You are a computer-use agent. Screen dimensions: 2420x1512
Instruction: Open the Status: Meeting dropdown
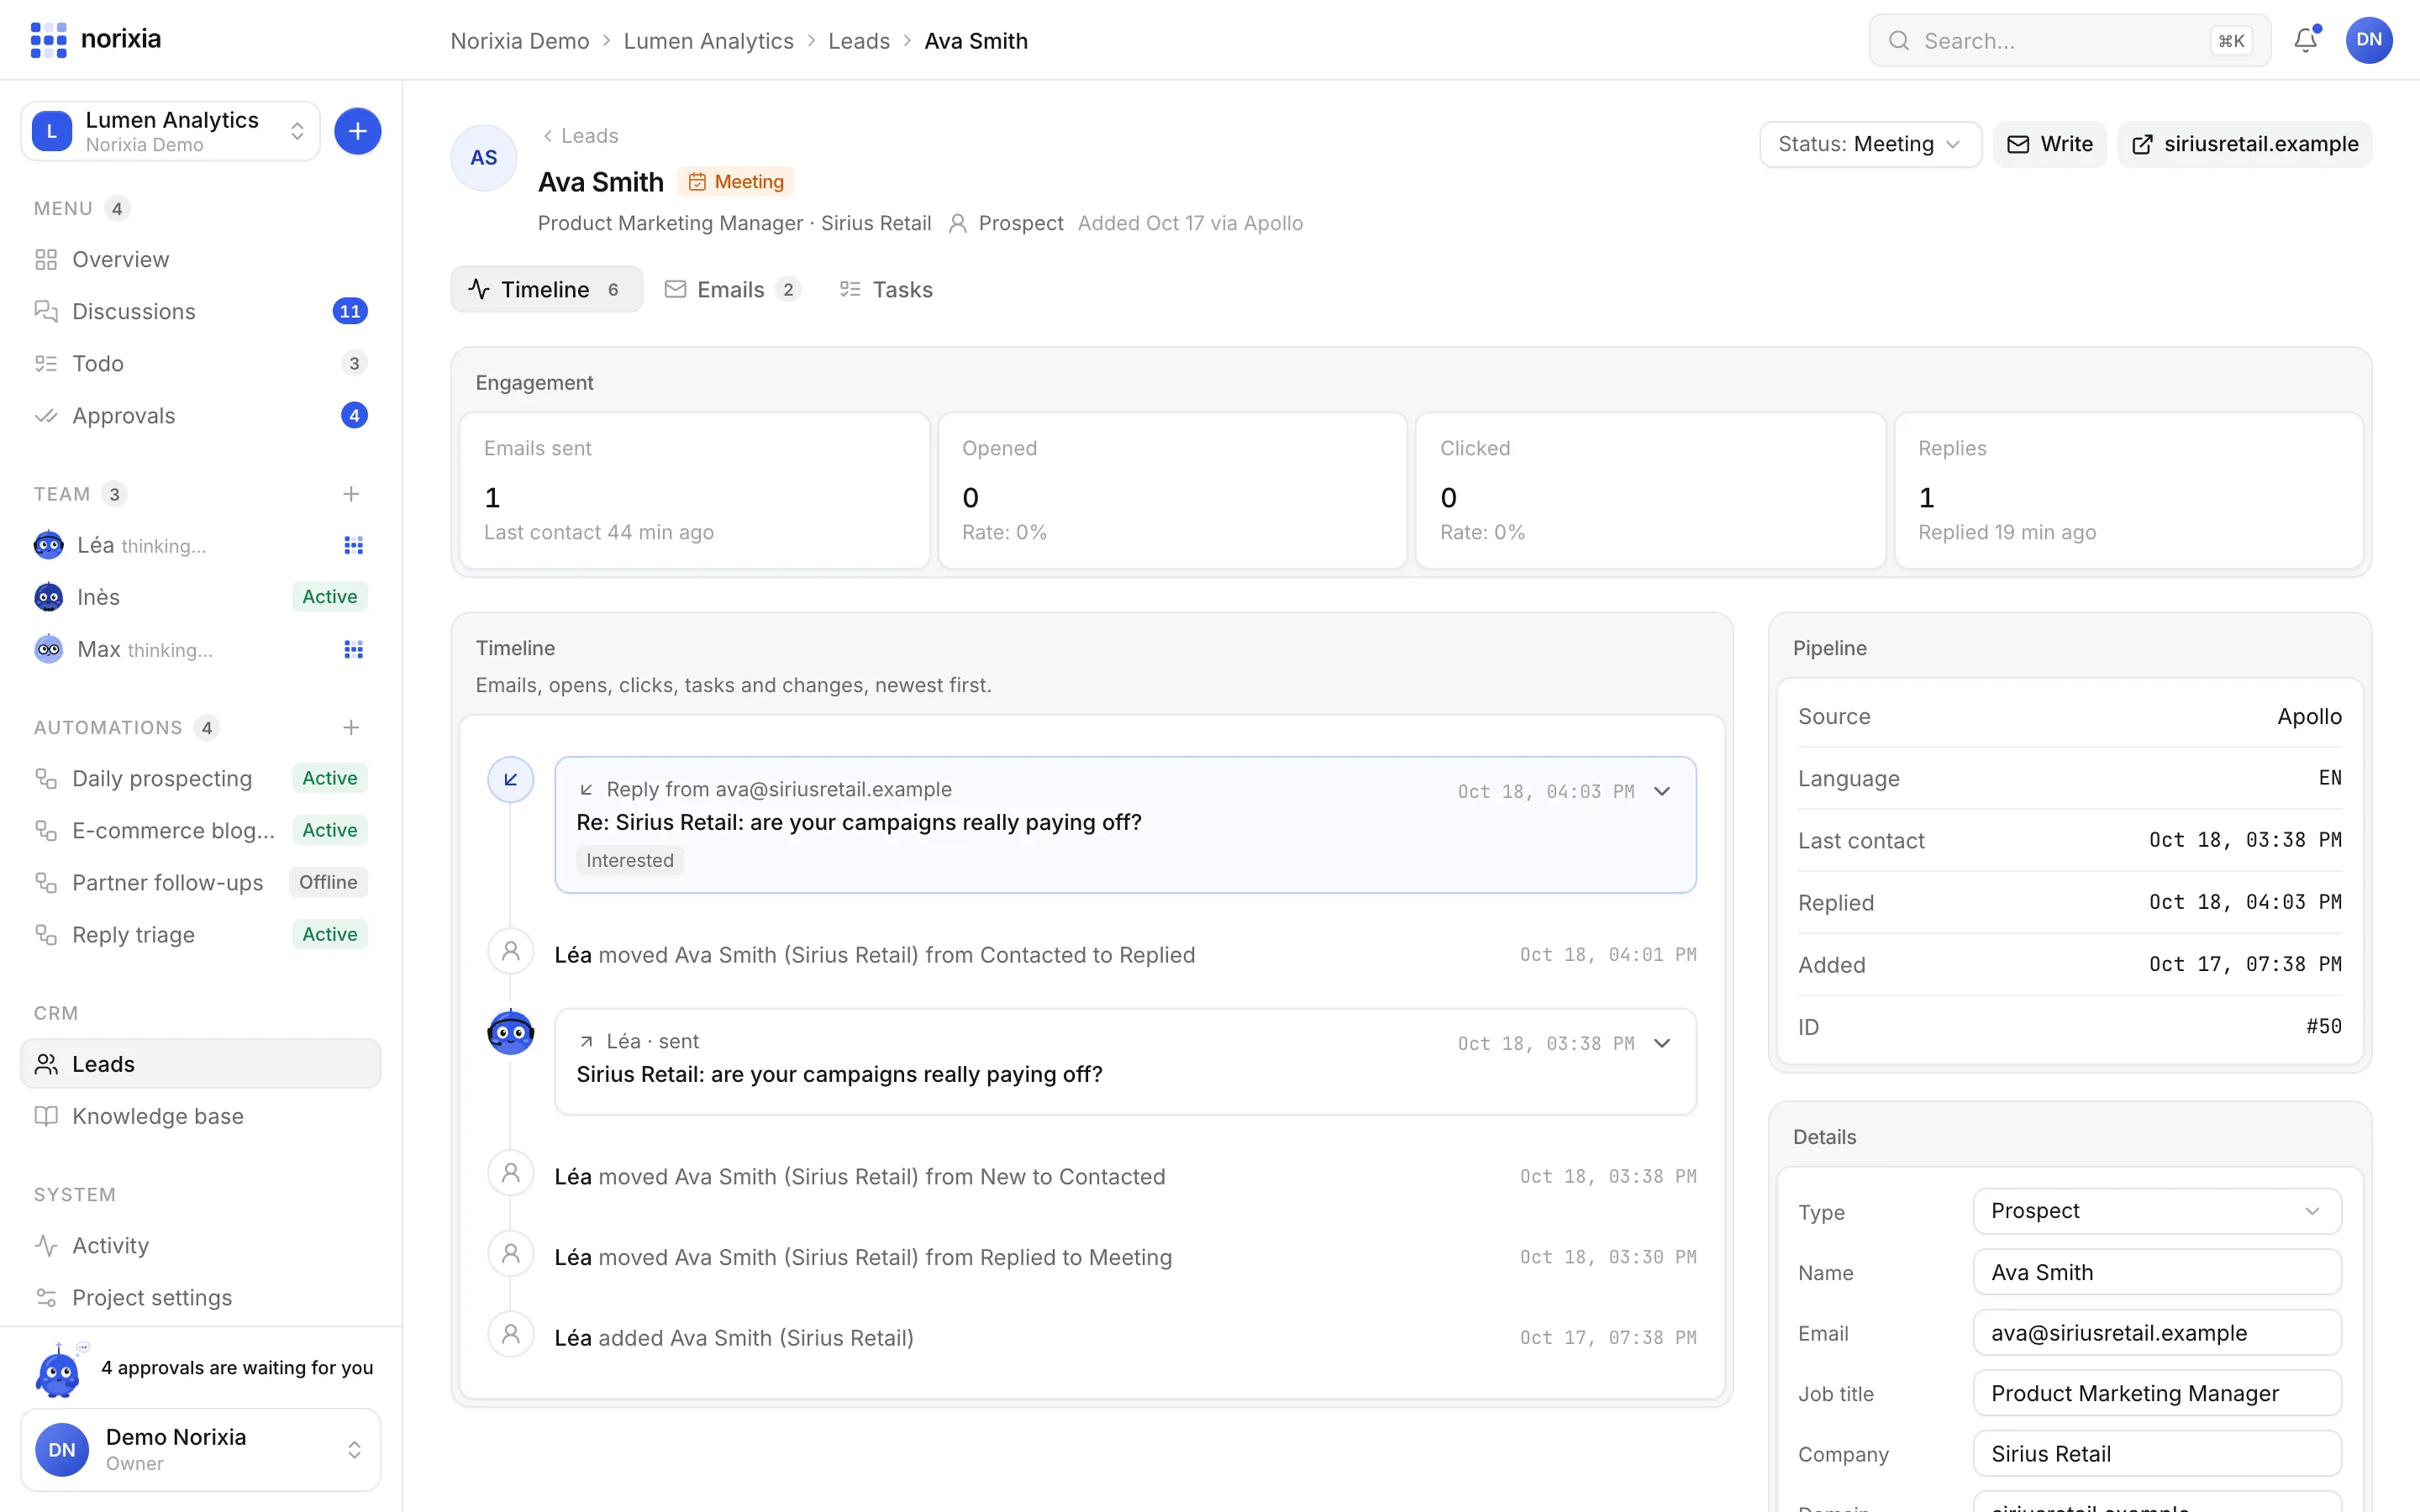tap(1870, 144)
